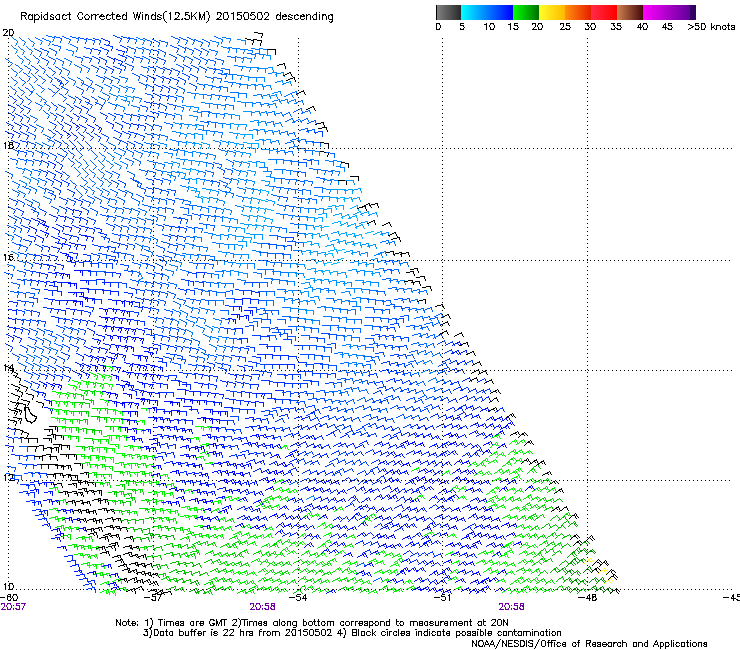Click the legend tick label '40'
The width and height of the screenshot is (740, 650).
tap(642, 27)
